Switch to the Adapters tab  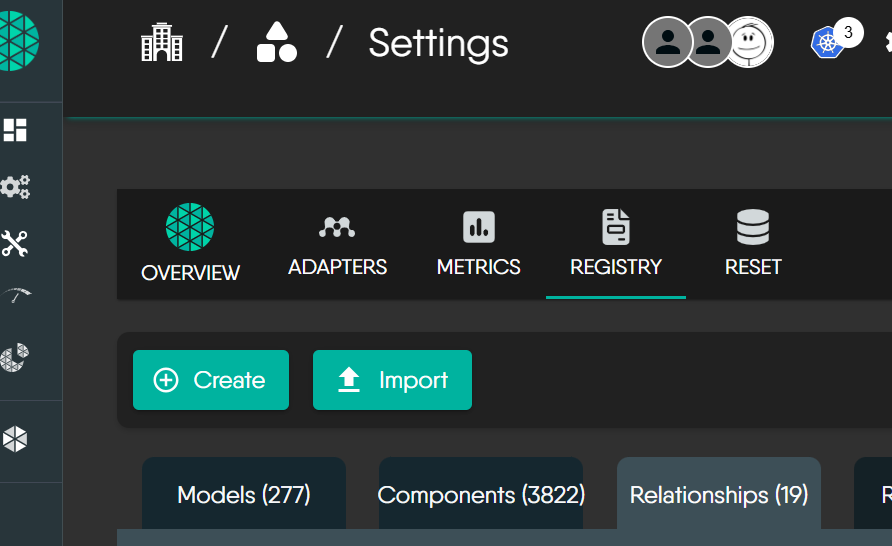coord(337,244)
